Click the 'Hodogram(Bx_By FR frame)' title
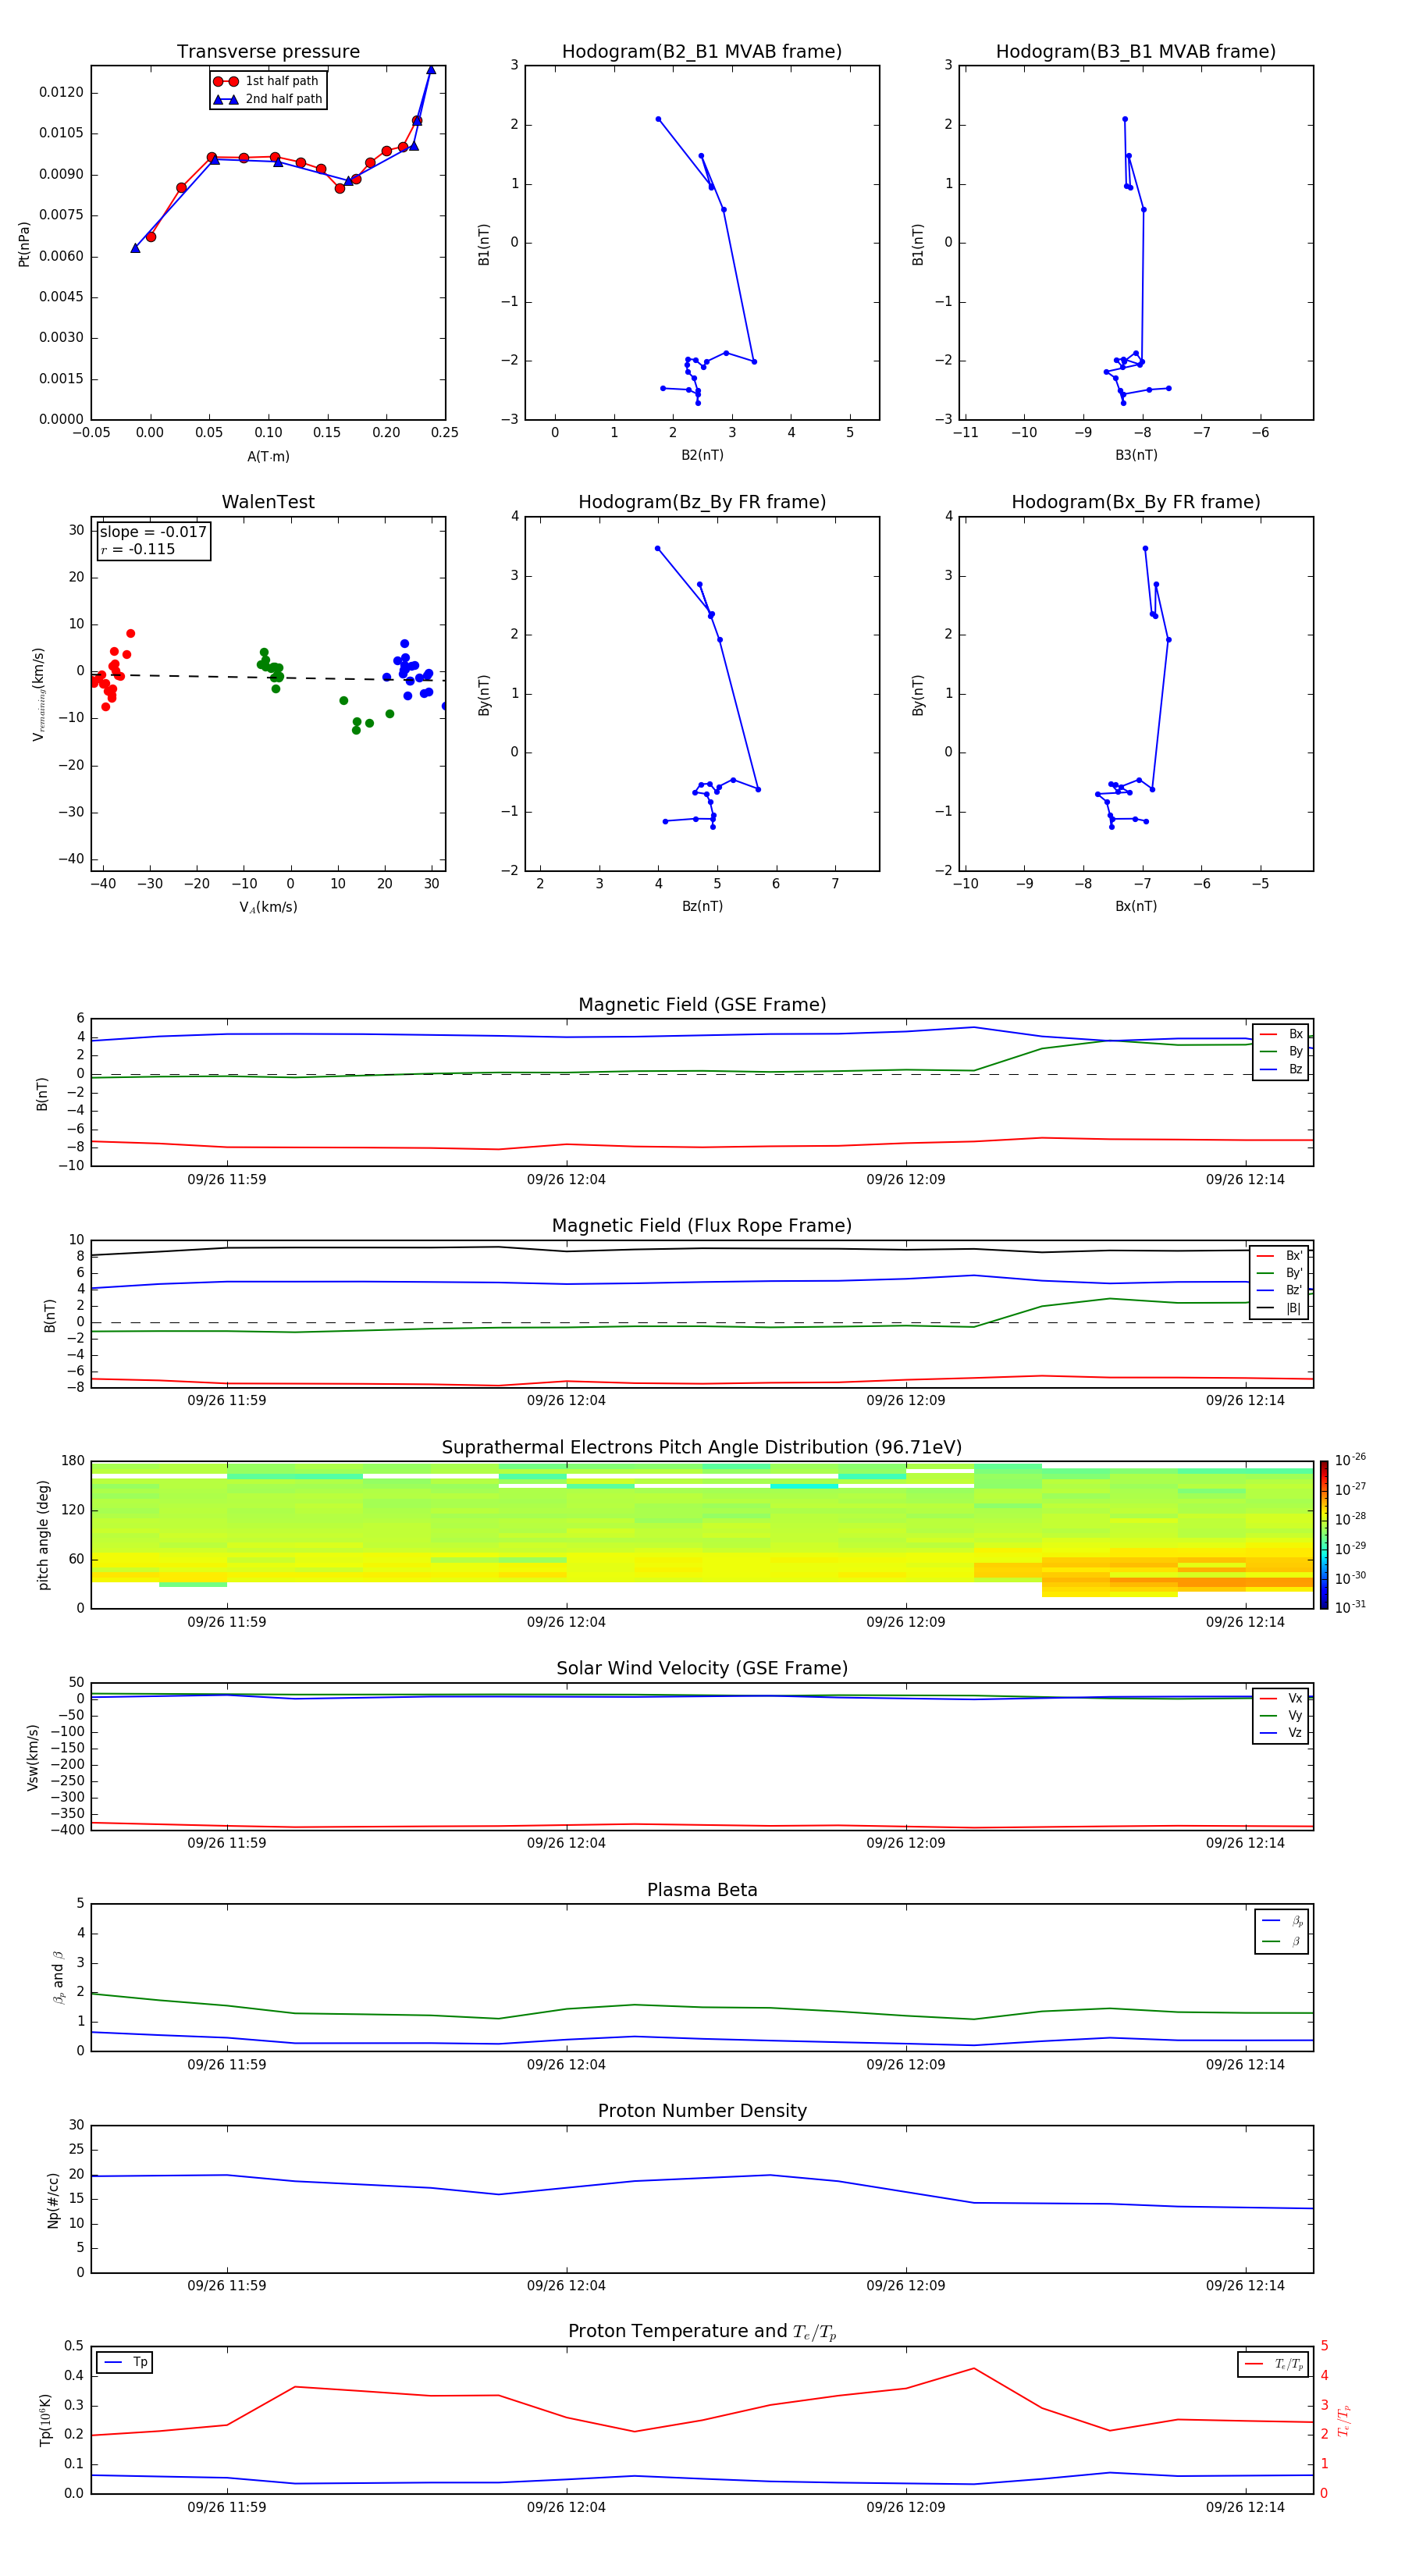Image resolution: width=1405 pixels, height=2576 pixels. click(x=1136, y=502)
